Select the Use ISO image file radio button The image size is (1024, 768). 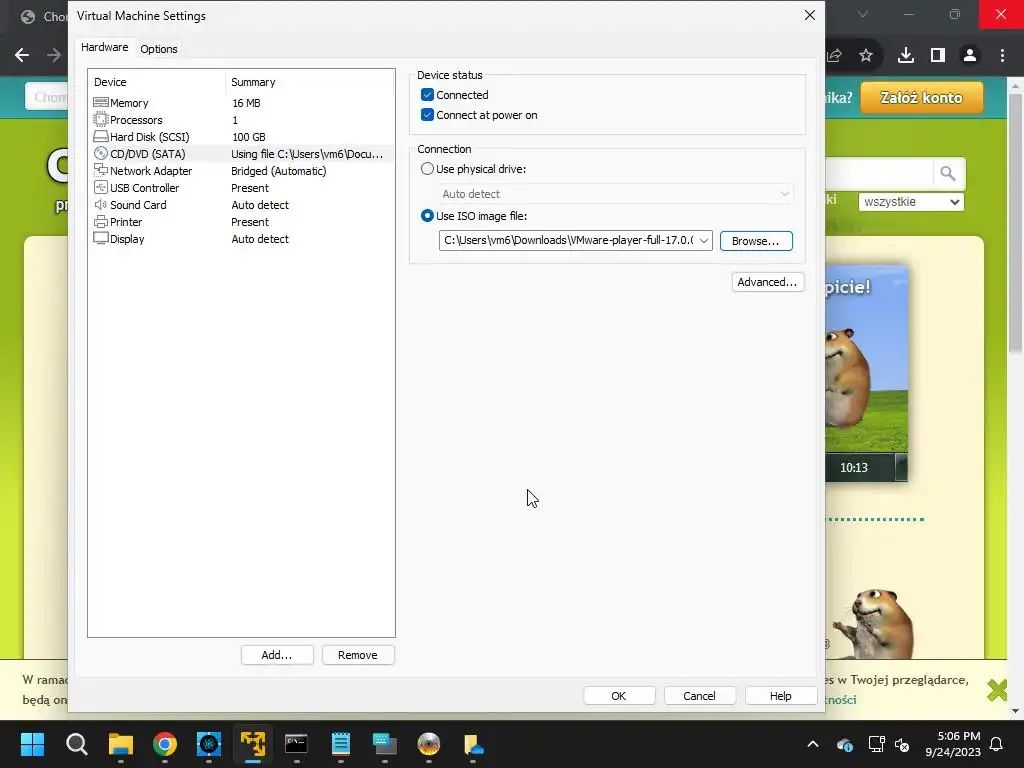click(x=427, y=216)
